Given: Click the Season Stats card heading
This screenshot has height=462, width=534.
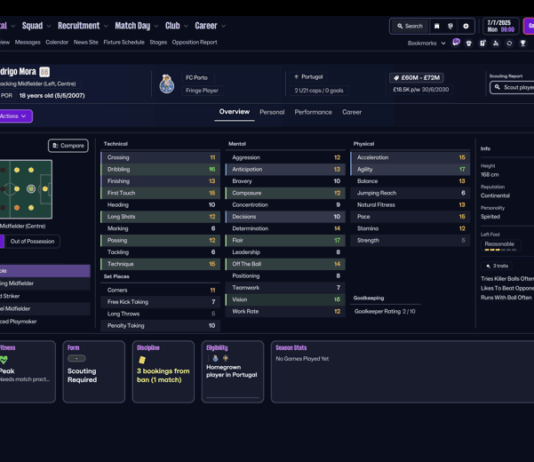Looking at the screenshot, I should point(291,348).
